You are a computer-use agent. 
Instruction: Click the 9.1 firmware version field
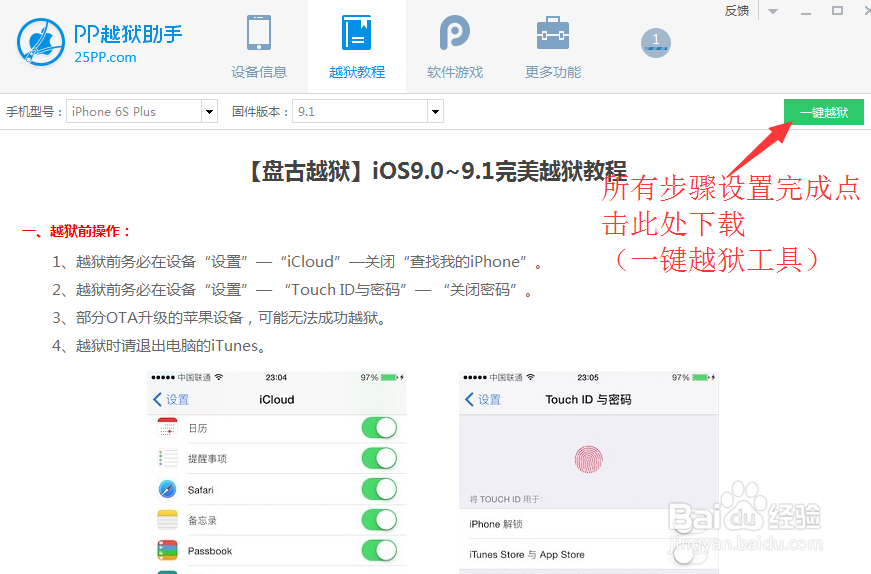360,111
